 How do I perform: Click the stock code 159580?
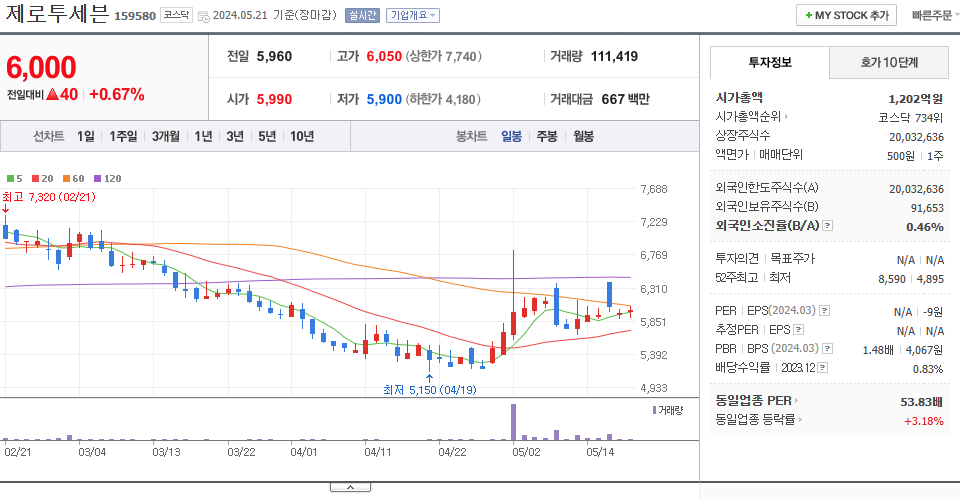click(135, 16)
